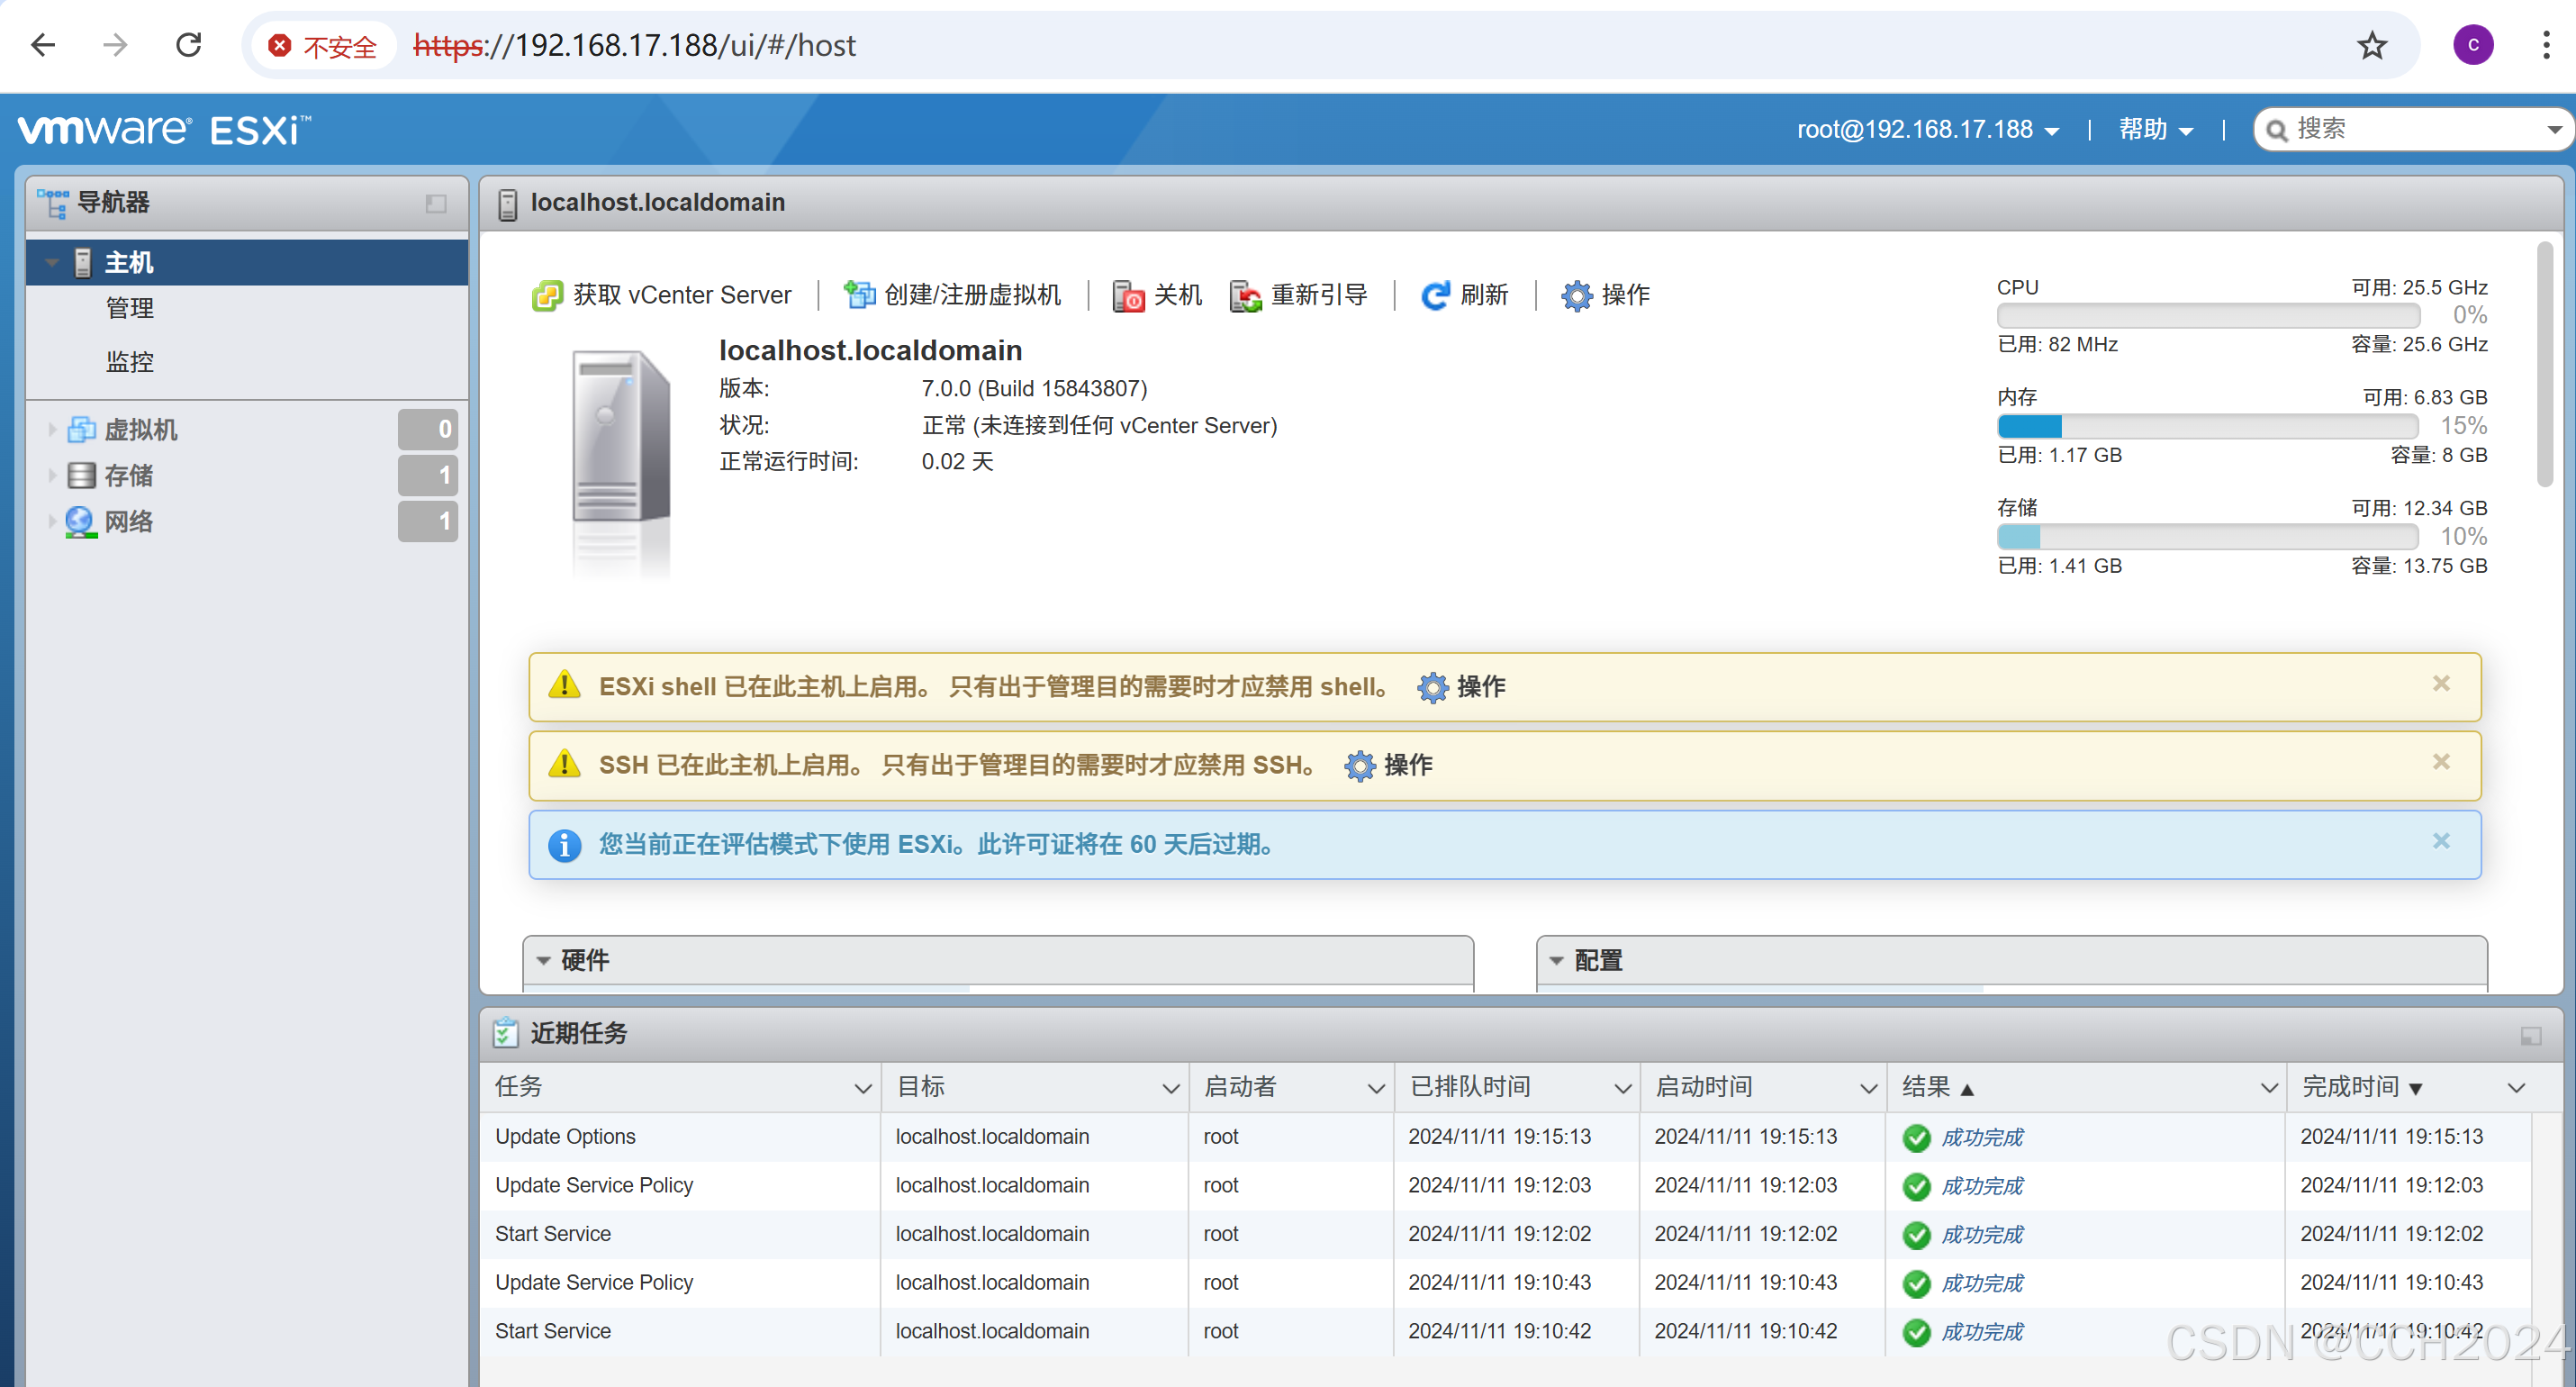Click 重新引导 label
This screenshot has width=2576, height=1387.
click(1319, 295)
